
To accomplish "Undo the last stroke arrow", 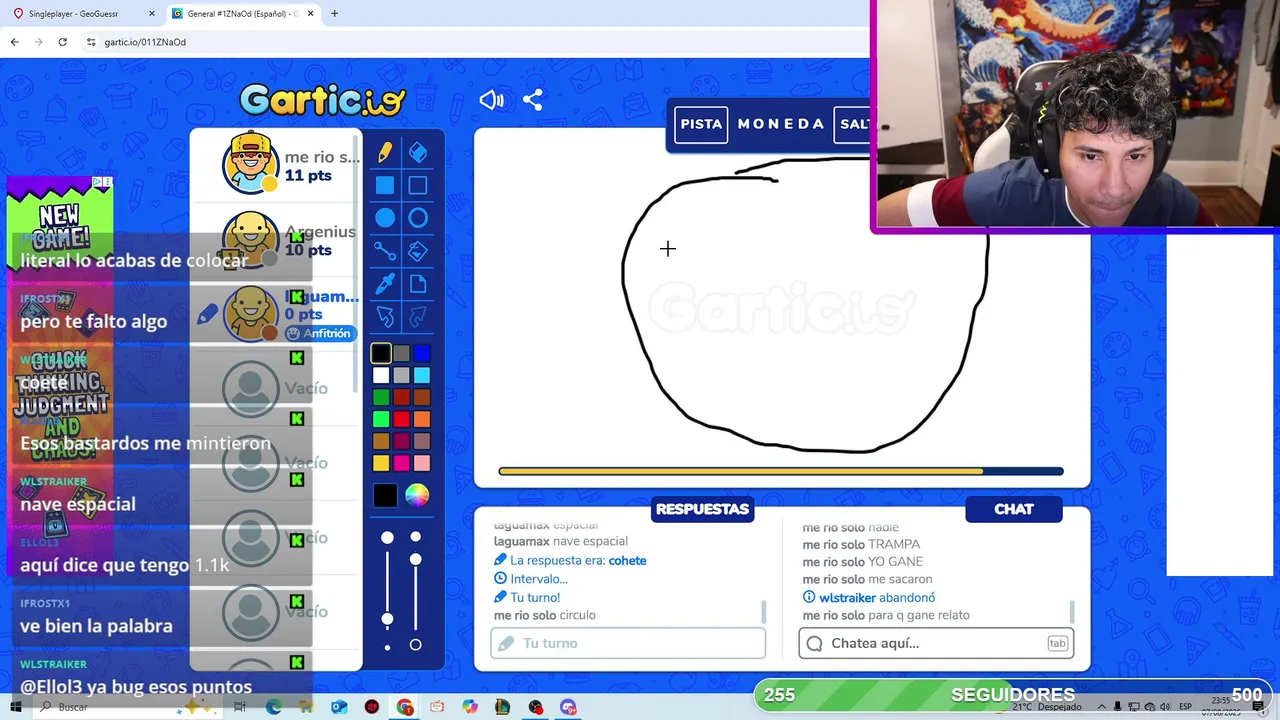I will [385, 317].
